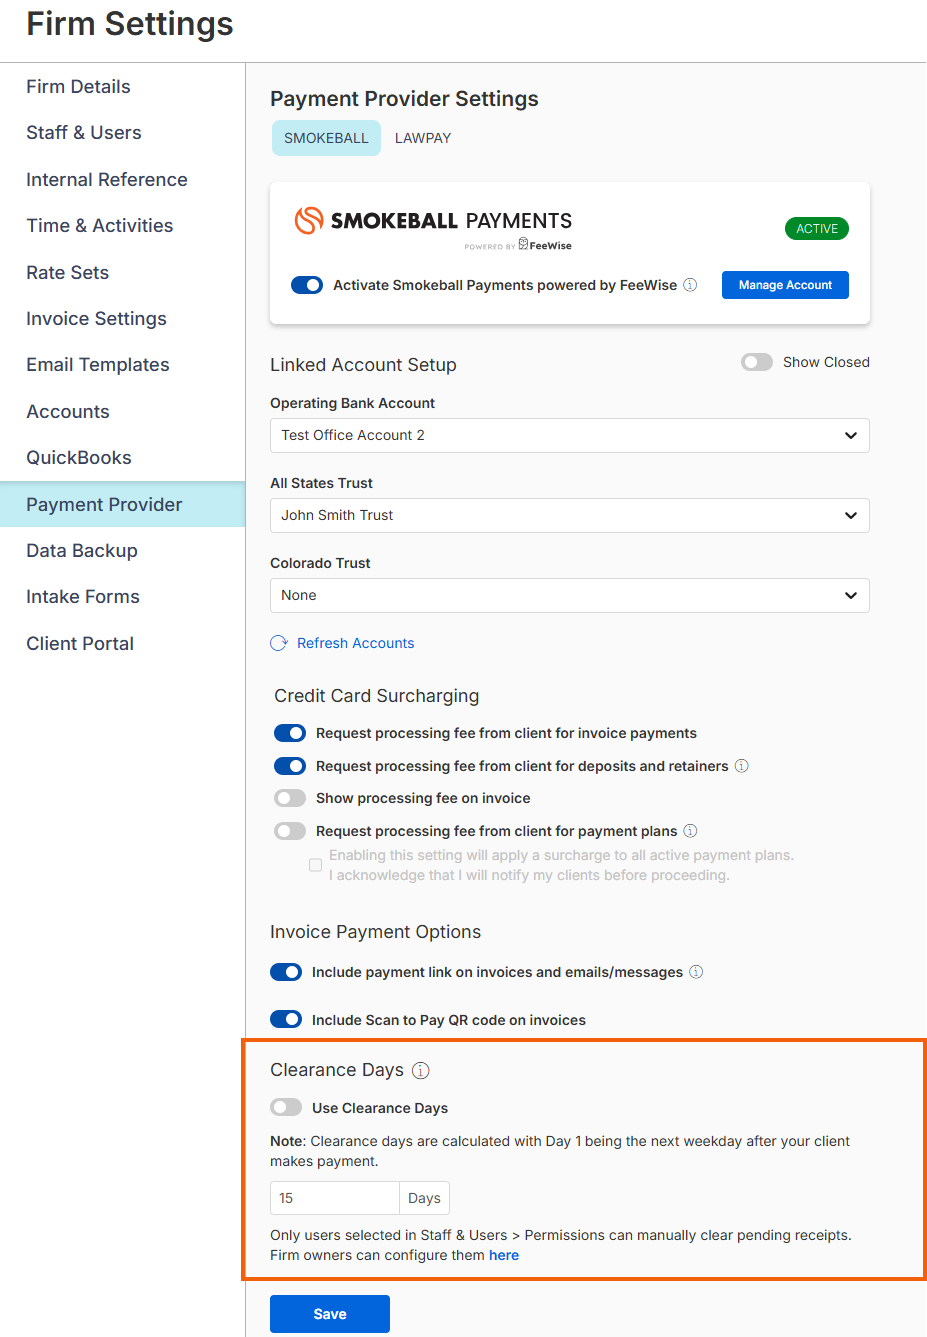This screenshot has height=1337, width=927.
Task: Click the ACTIVE status badge
Action: pyautogui.click(x=817, y=229)
